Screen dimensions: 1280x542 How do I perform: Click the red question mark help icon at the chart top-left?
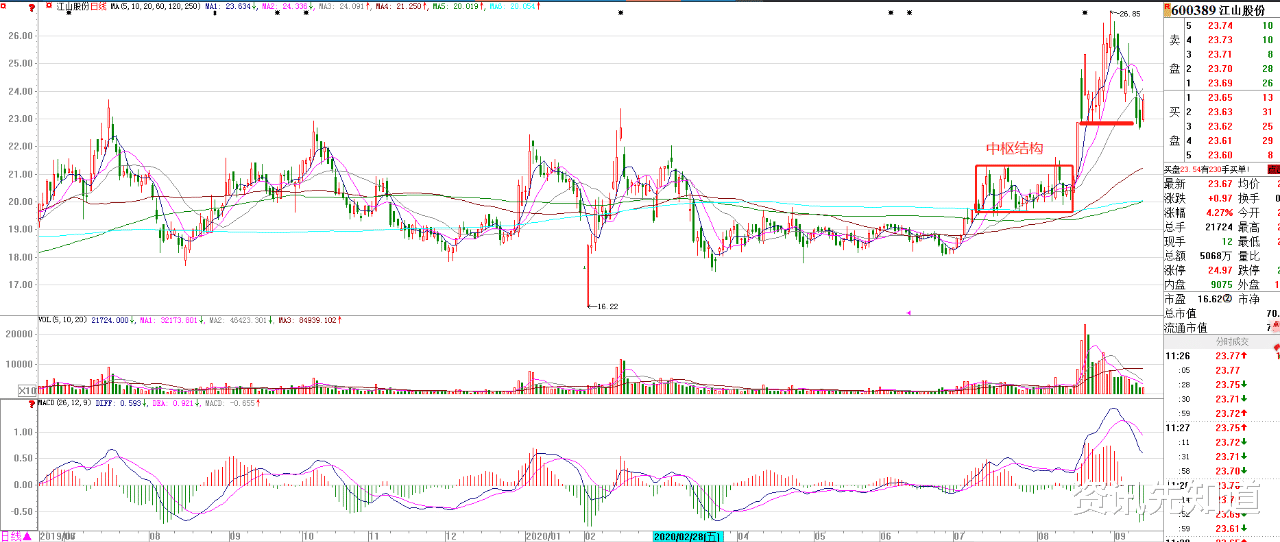[33, 6]
